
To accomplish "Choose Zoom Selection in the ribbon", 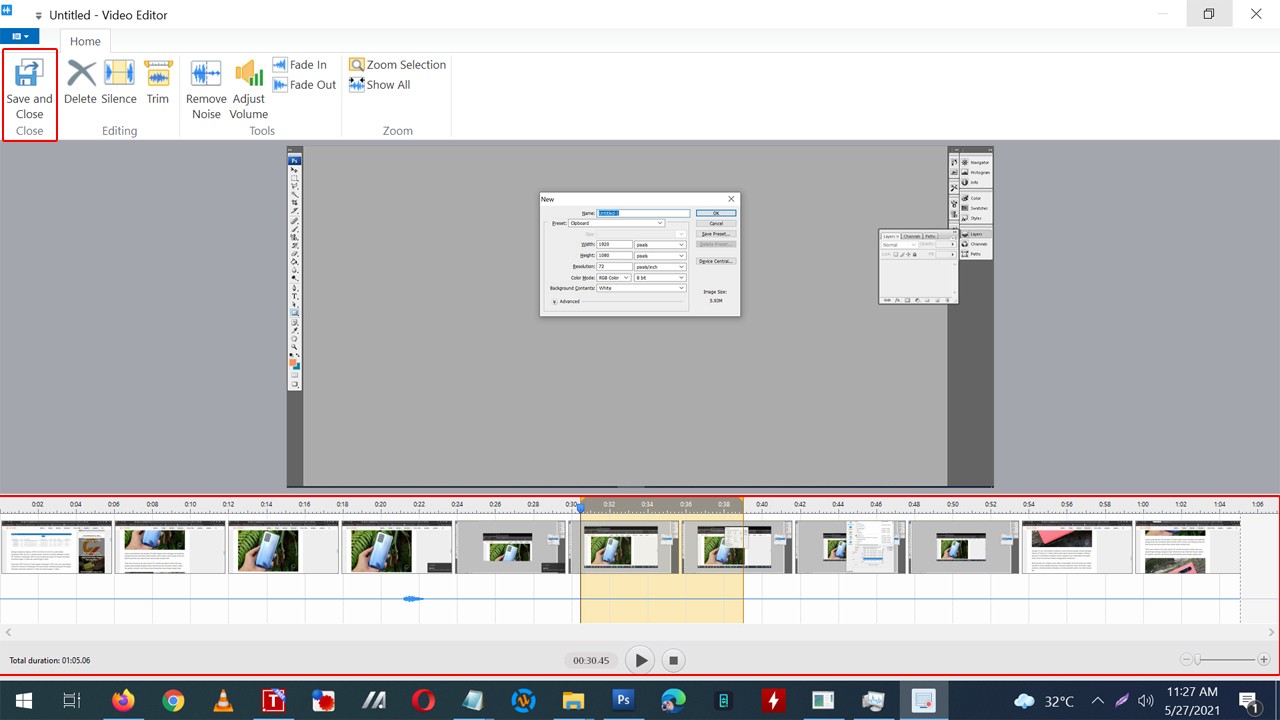I will coord(397,65).
